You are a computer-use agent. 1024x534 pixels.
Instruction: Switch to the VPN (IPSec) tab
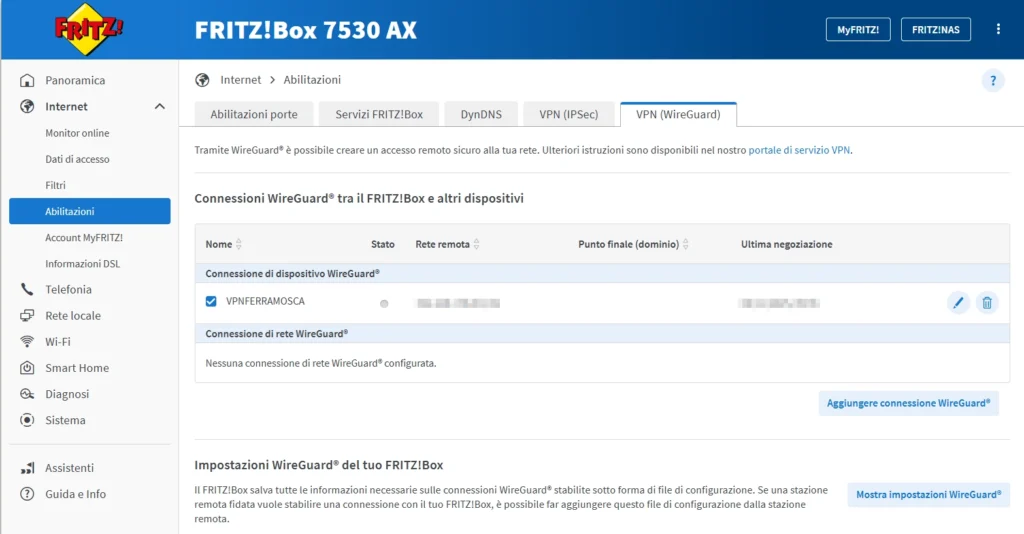pos(569,114)
